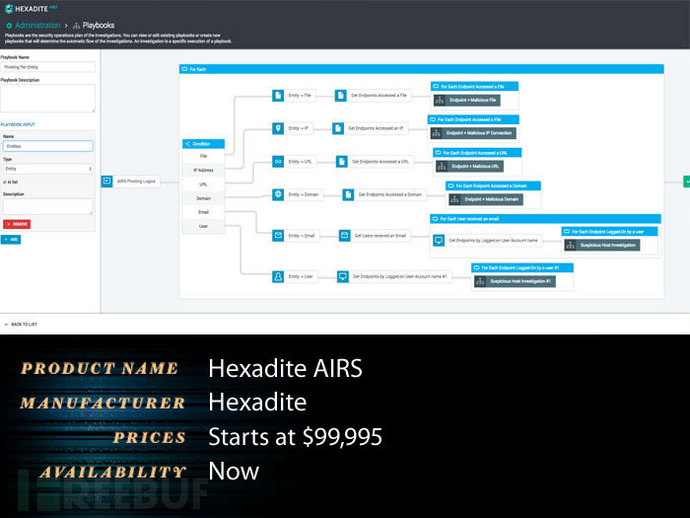
Task: Click the Playbook Description text area
Action: click(x=48, y=98)
